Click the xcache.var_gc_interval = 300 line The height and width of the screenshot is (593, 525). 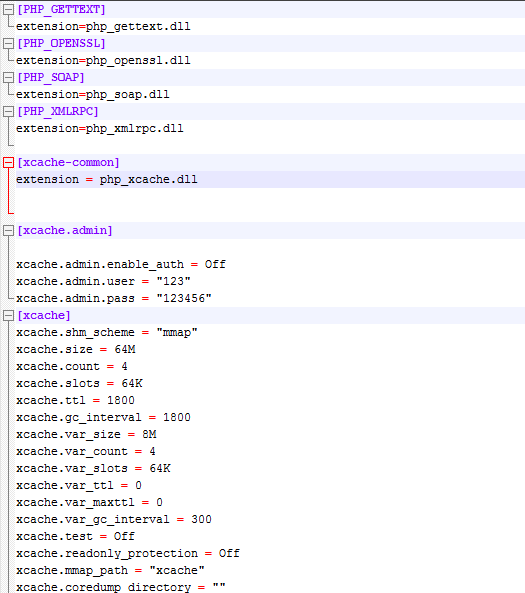tap(114, 520)
